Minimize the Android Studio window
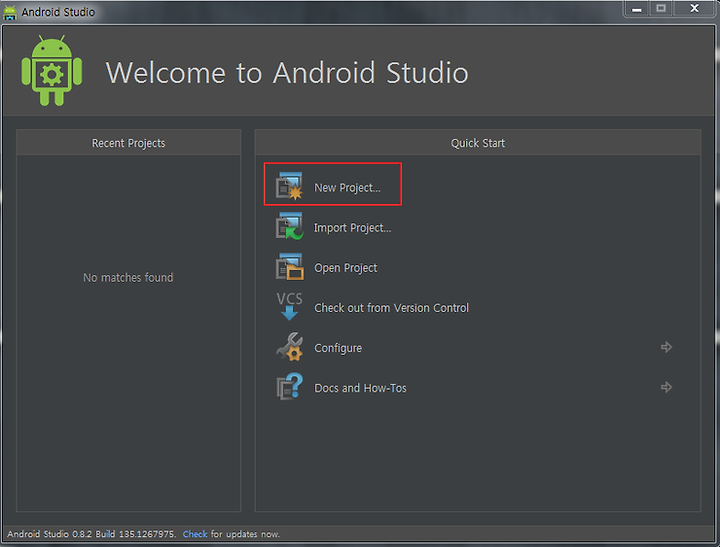 coord(636,9)
